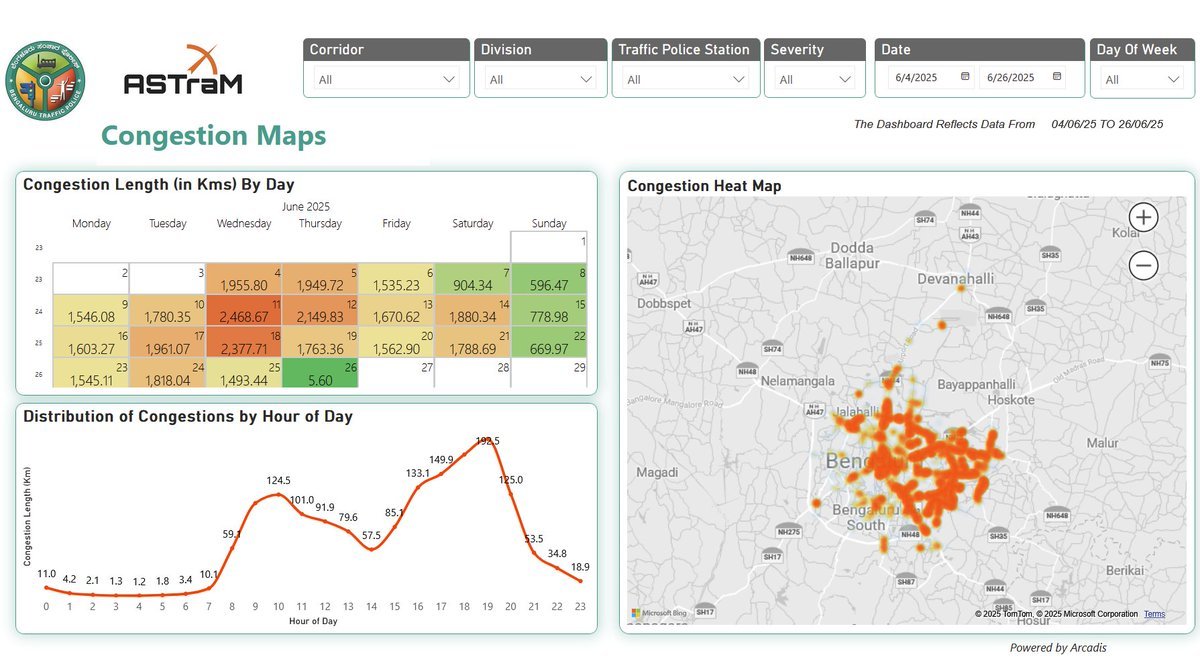Image resolution: width=1200 pixels, height=659 pixels.
Task: Click the ASTraM logo
Action: [183, 72]
